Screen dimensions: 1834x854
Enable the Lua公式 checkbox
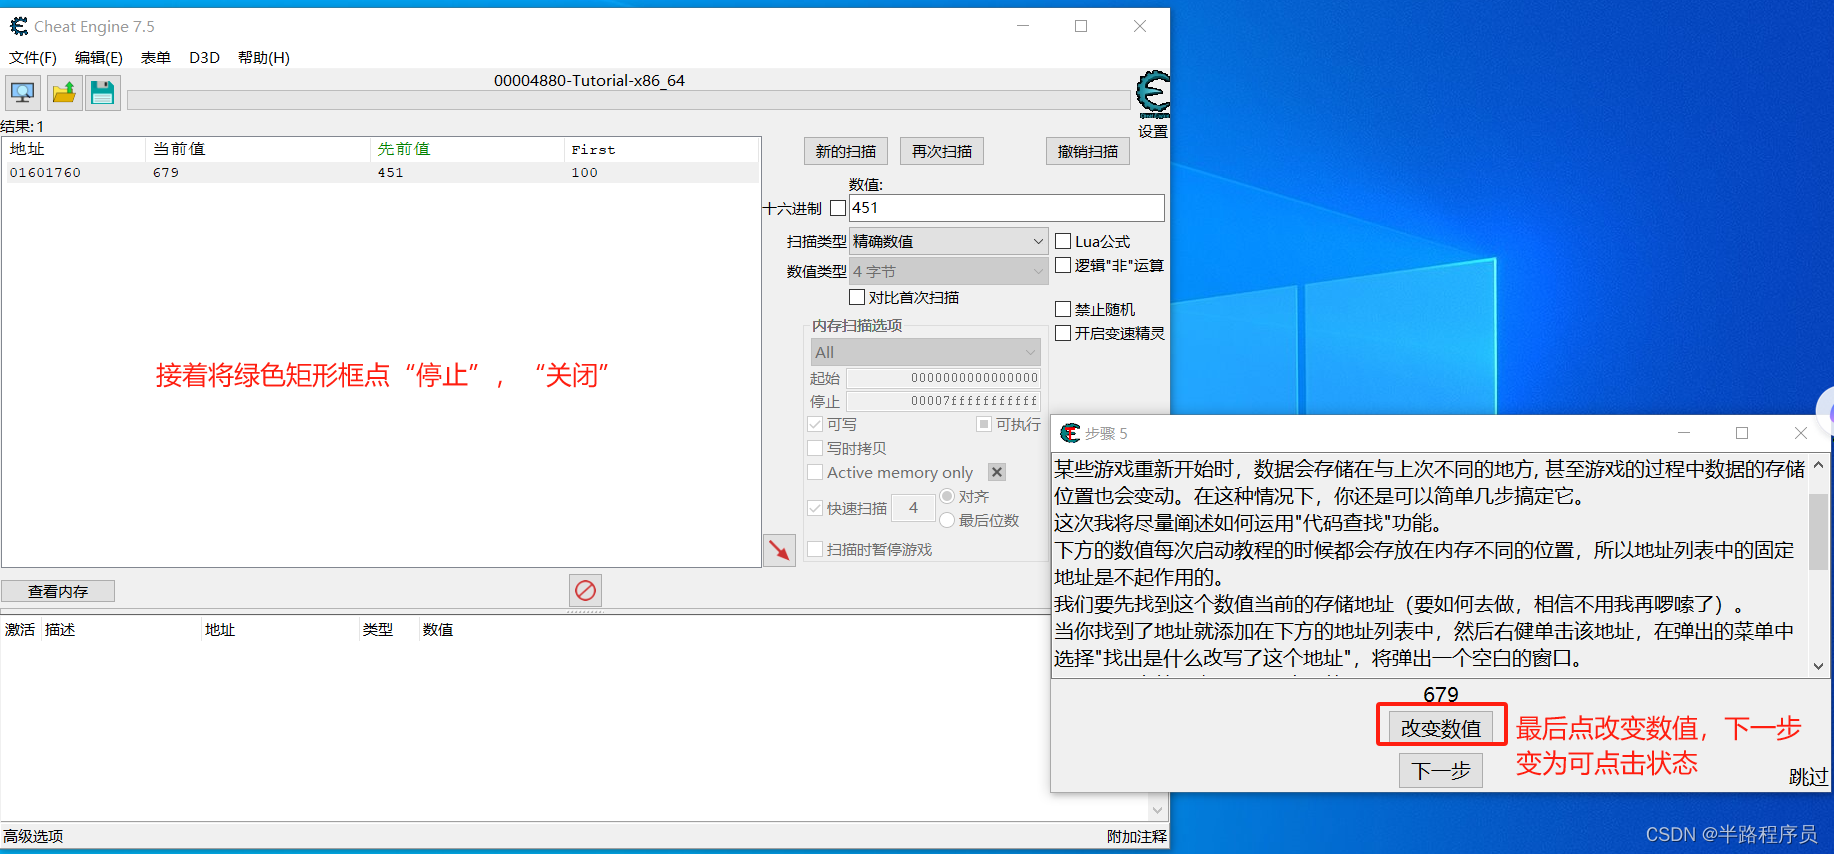click(1063, 241)
